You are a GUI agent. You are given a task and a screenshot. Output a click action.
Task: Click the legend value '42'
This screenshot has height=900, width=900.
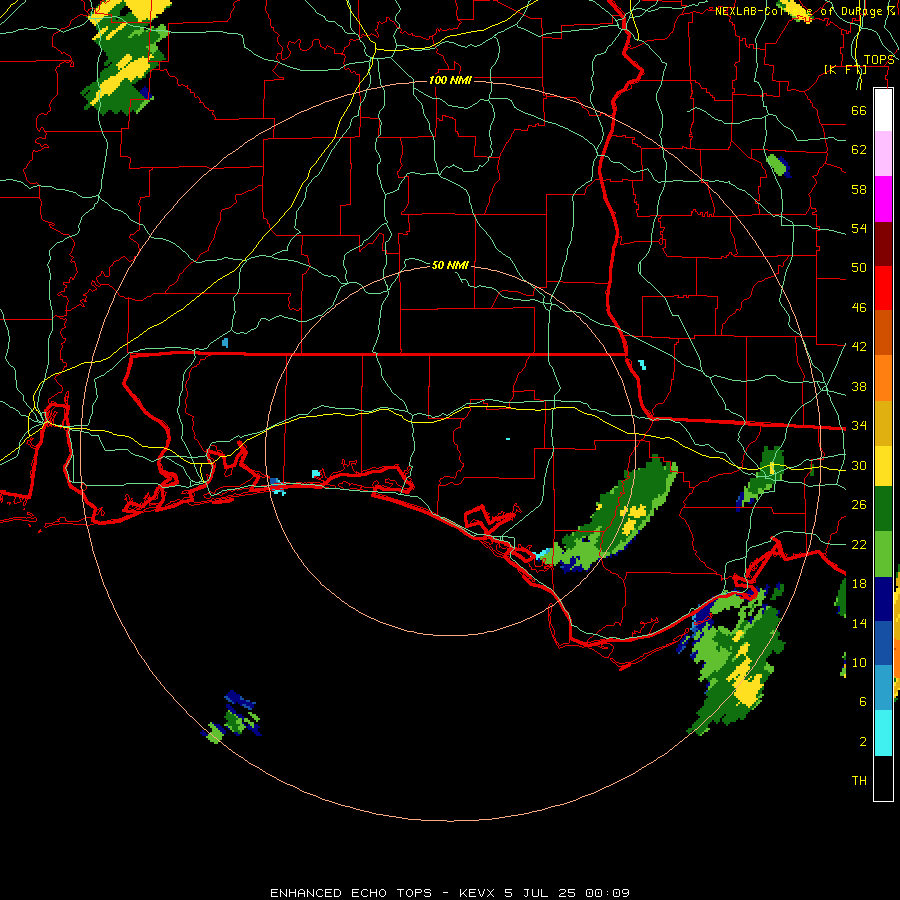(x=859, y=347)
